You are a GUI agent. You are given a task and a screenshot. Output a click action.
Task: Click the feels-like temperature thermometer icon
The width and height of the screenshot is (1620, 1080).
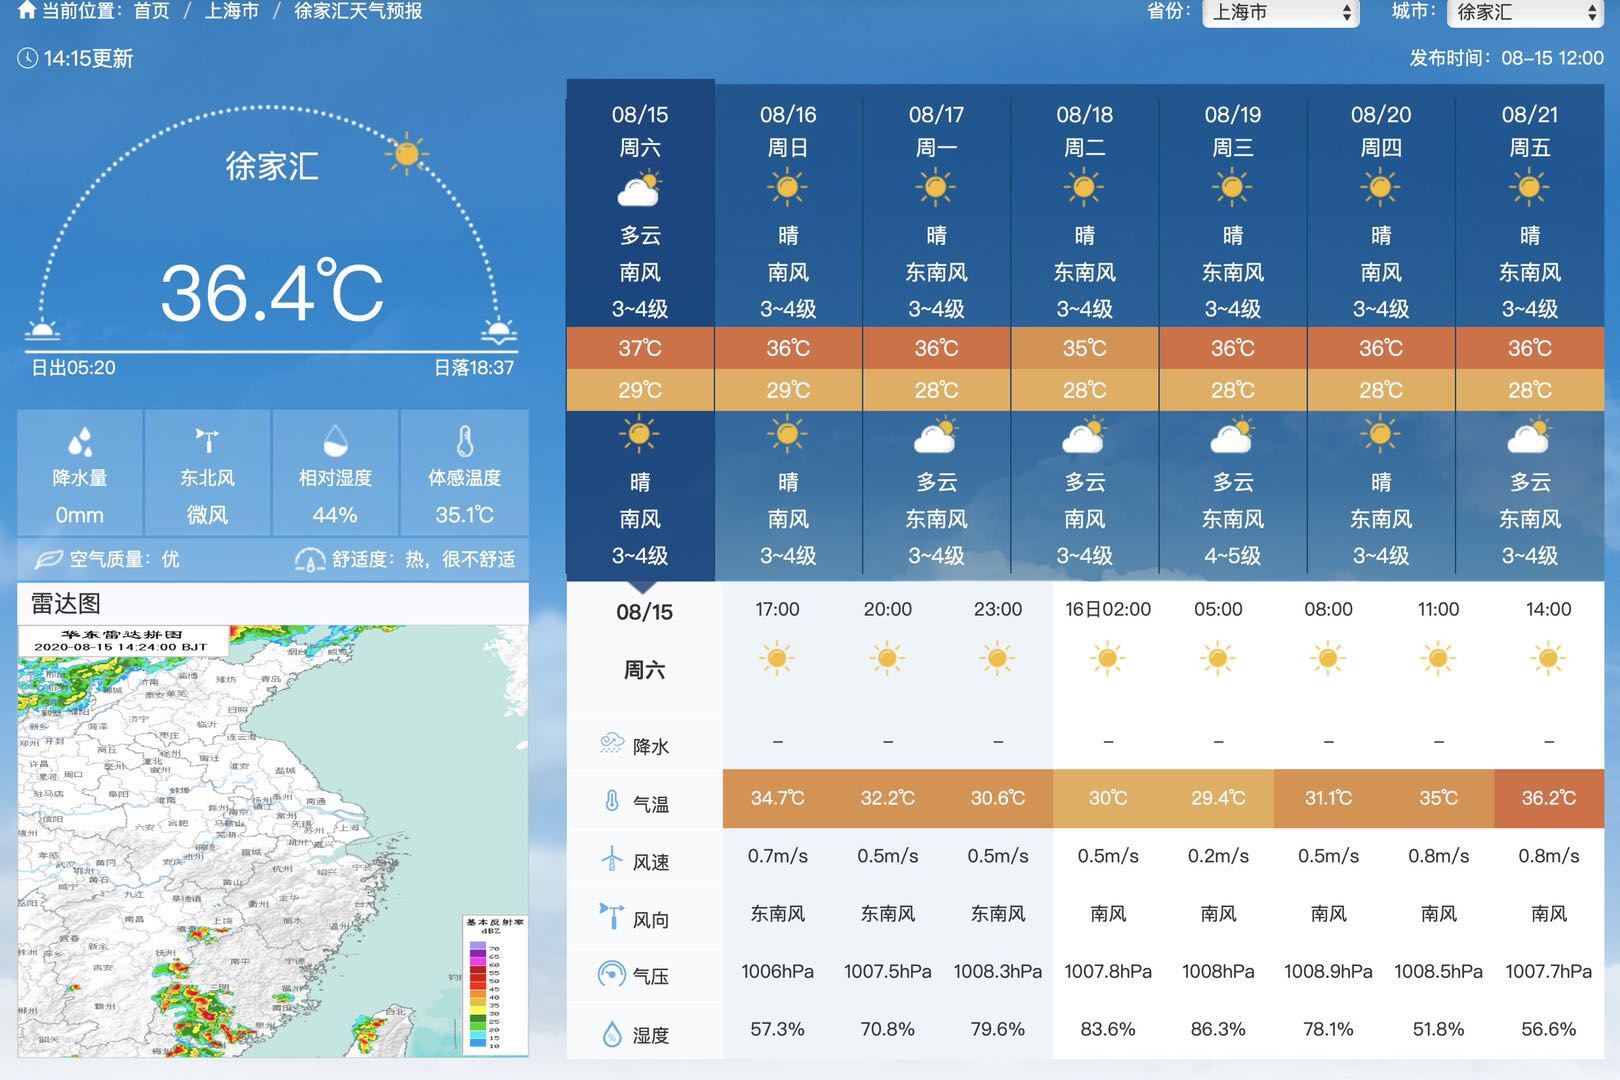point(464,441)
